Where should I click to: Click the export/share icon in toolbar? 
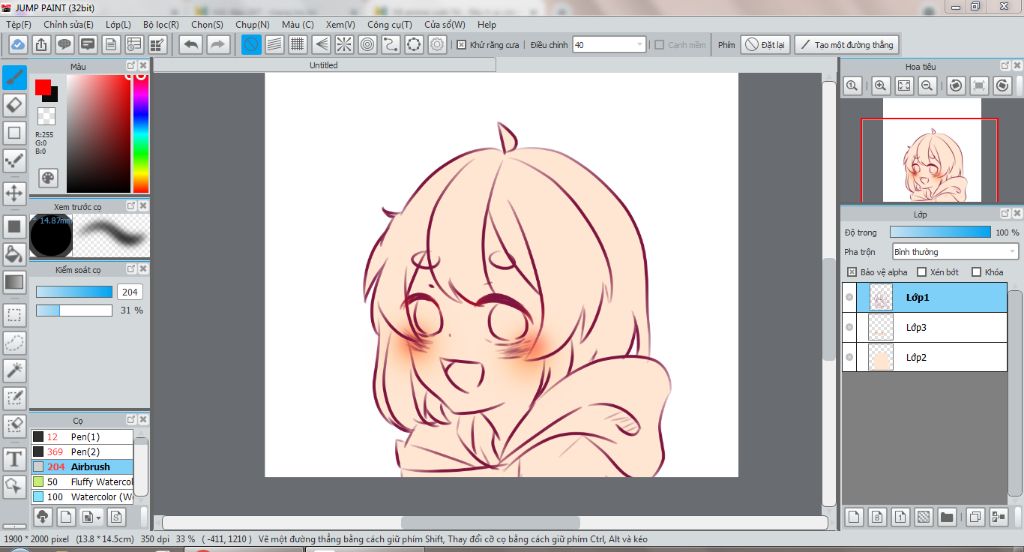(41, 44)
